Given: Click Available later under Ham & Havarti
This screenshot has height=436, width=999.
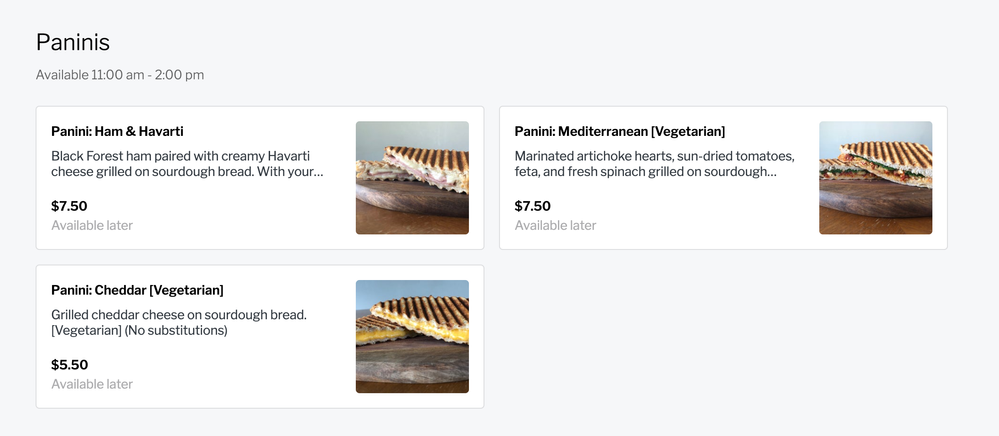Looking at the screenshot, I should pyautogui.click(x=92, y=225).
